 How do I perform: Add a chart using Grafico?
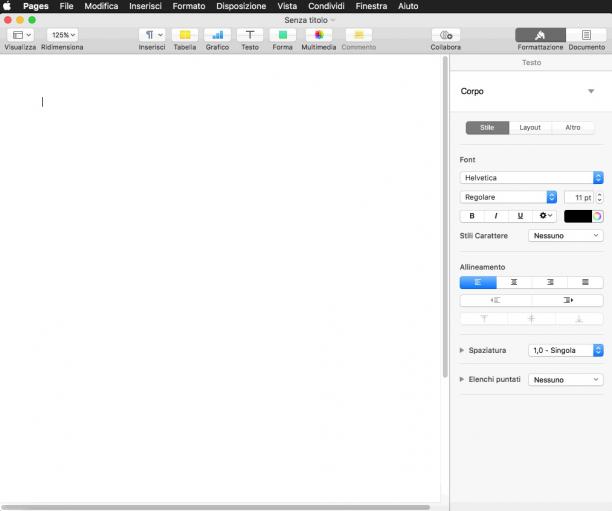point(217,35)
